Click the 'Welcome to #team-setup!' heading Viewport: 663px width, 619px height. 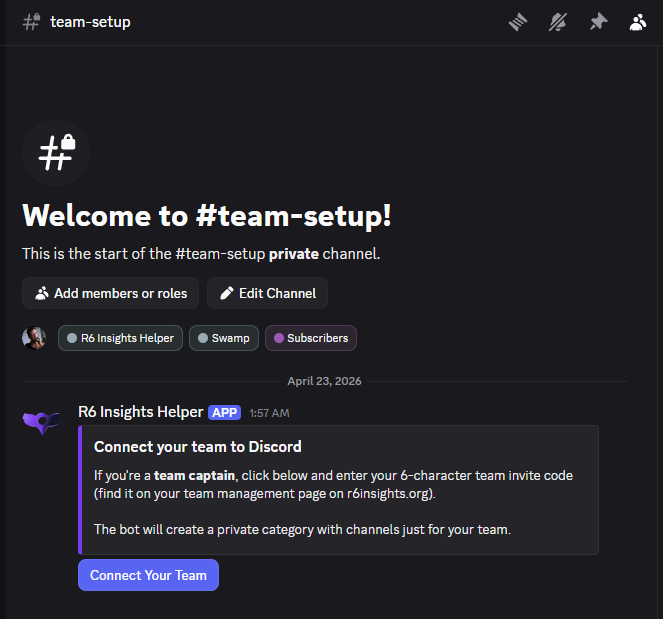[207, 216]
